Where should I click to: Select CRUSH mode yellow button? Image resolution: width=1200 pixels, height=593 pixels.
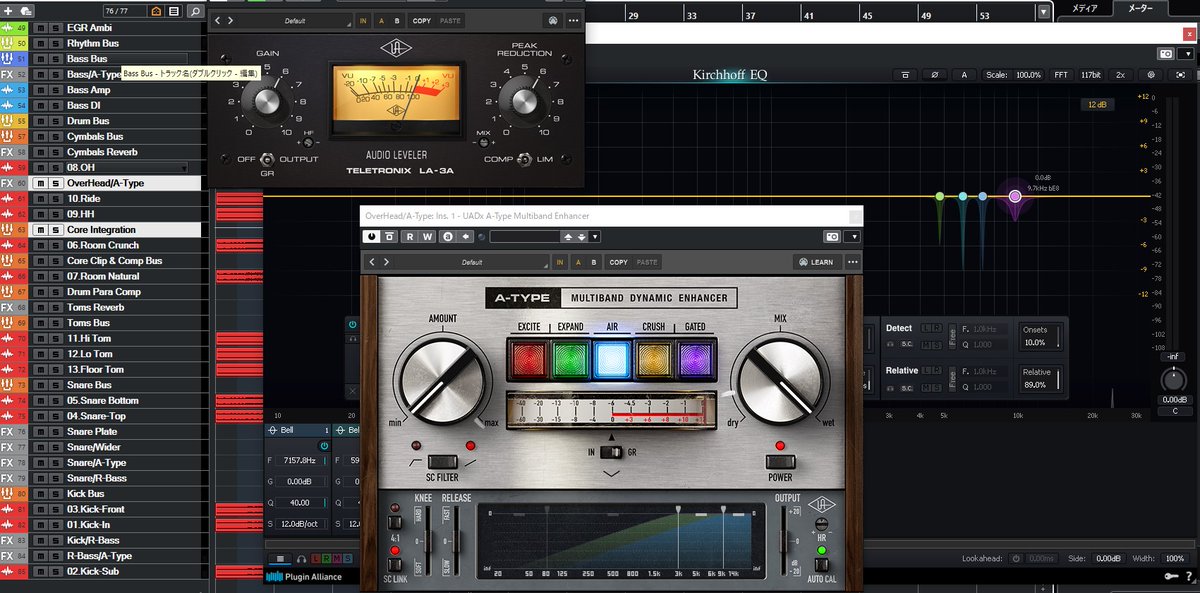tap(654, 357)
